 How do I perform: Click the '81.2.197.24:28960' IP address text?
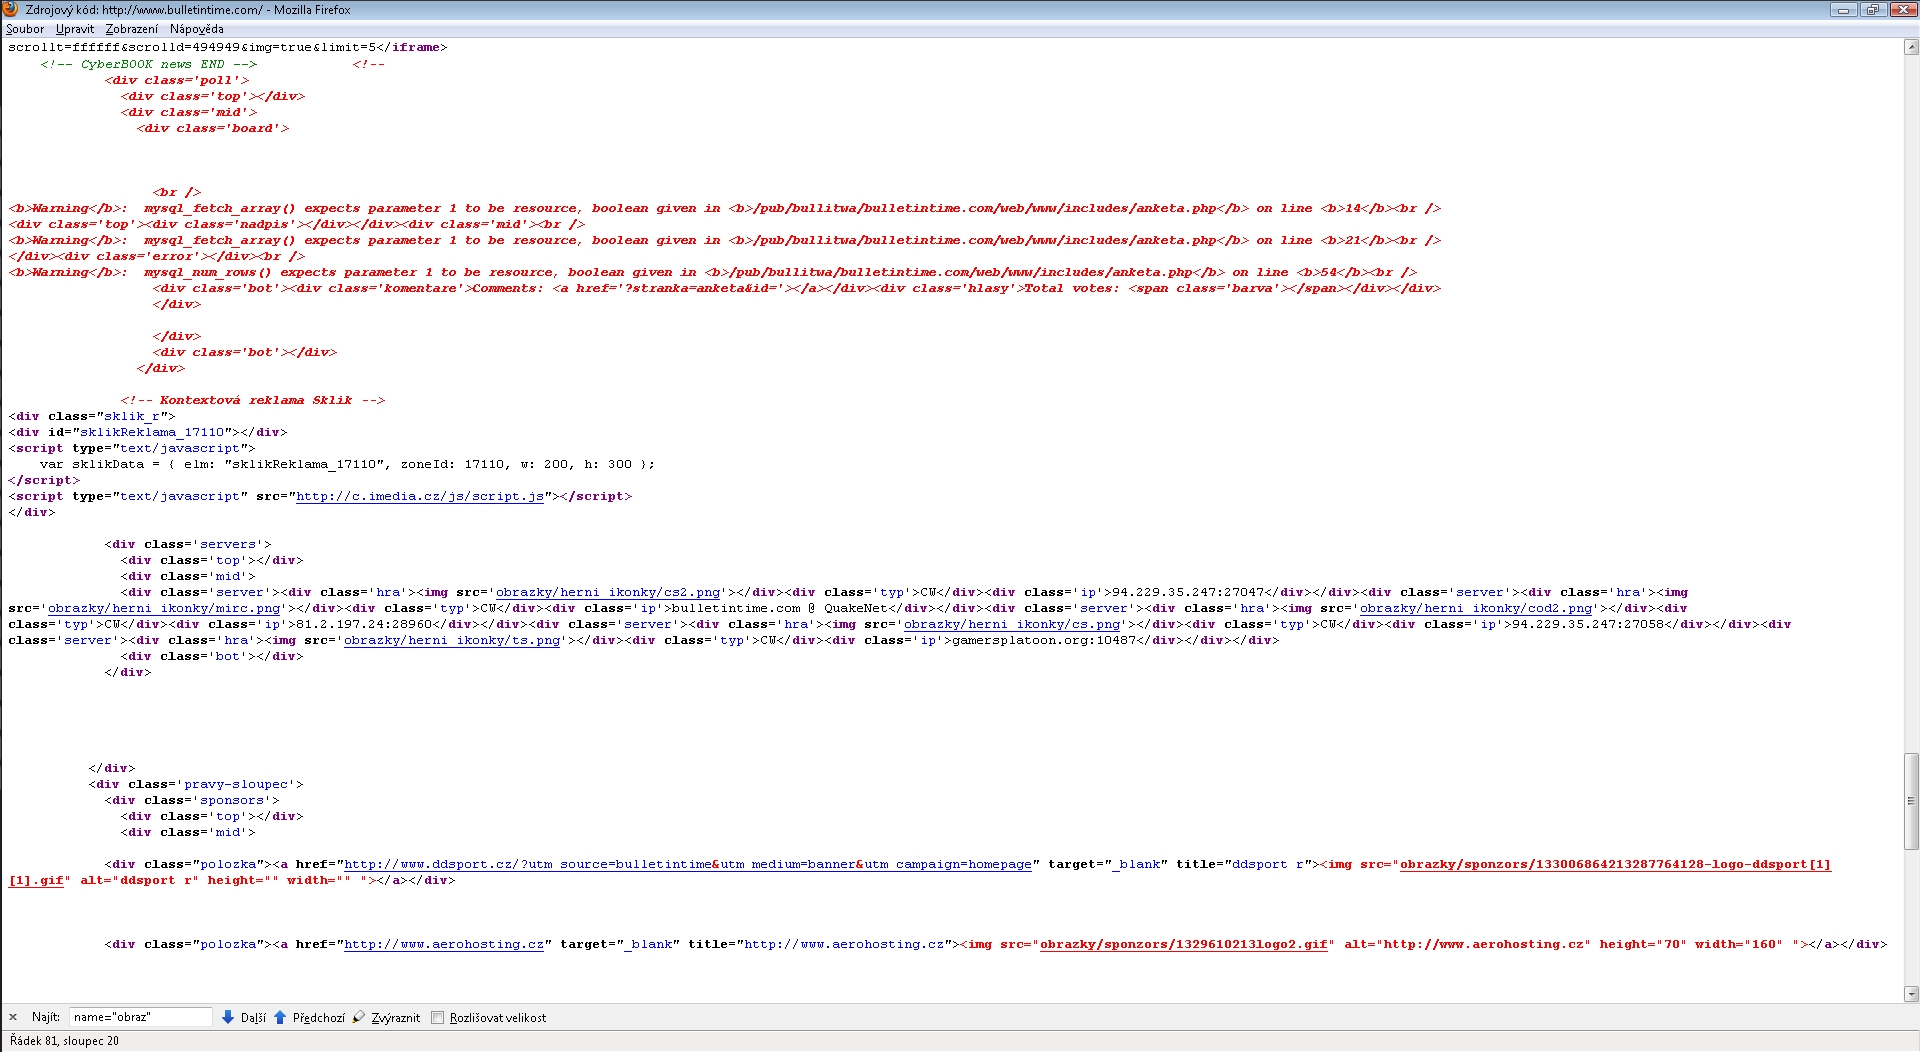364,624
